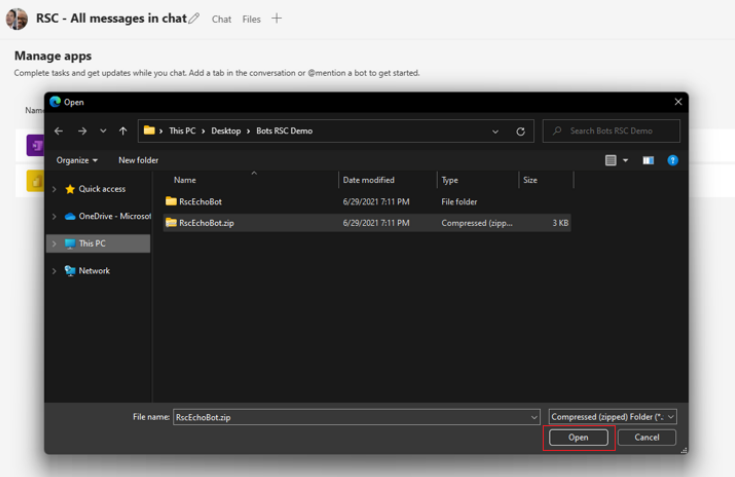Click the Forward navigation arrow
The height and width of the screenshot is (477, 735).
pos(82,131)
